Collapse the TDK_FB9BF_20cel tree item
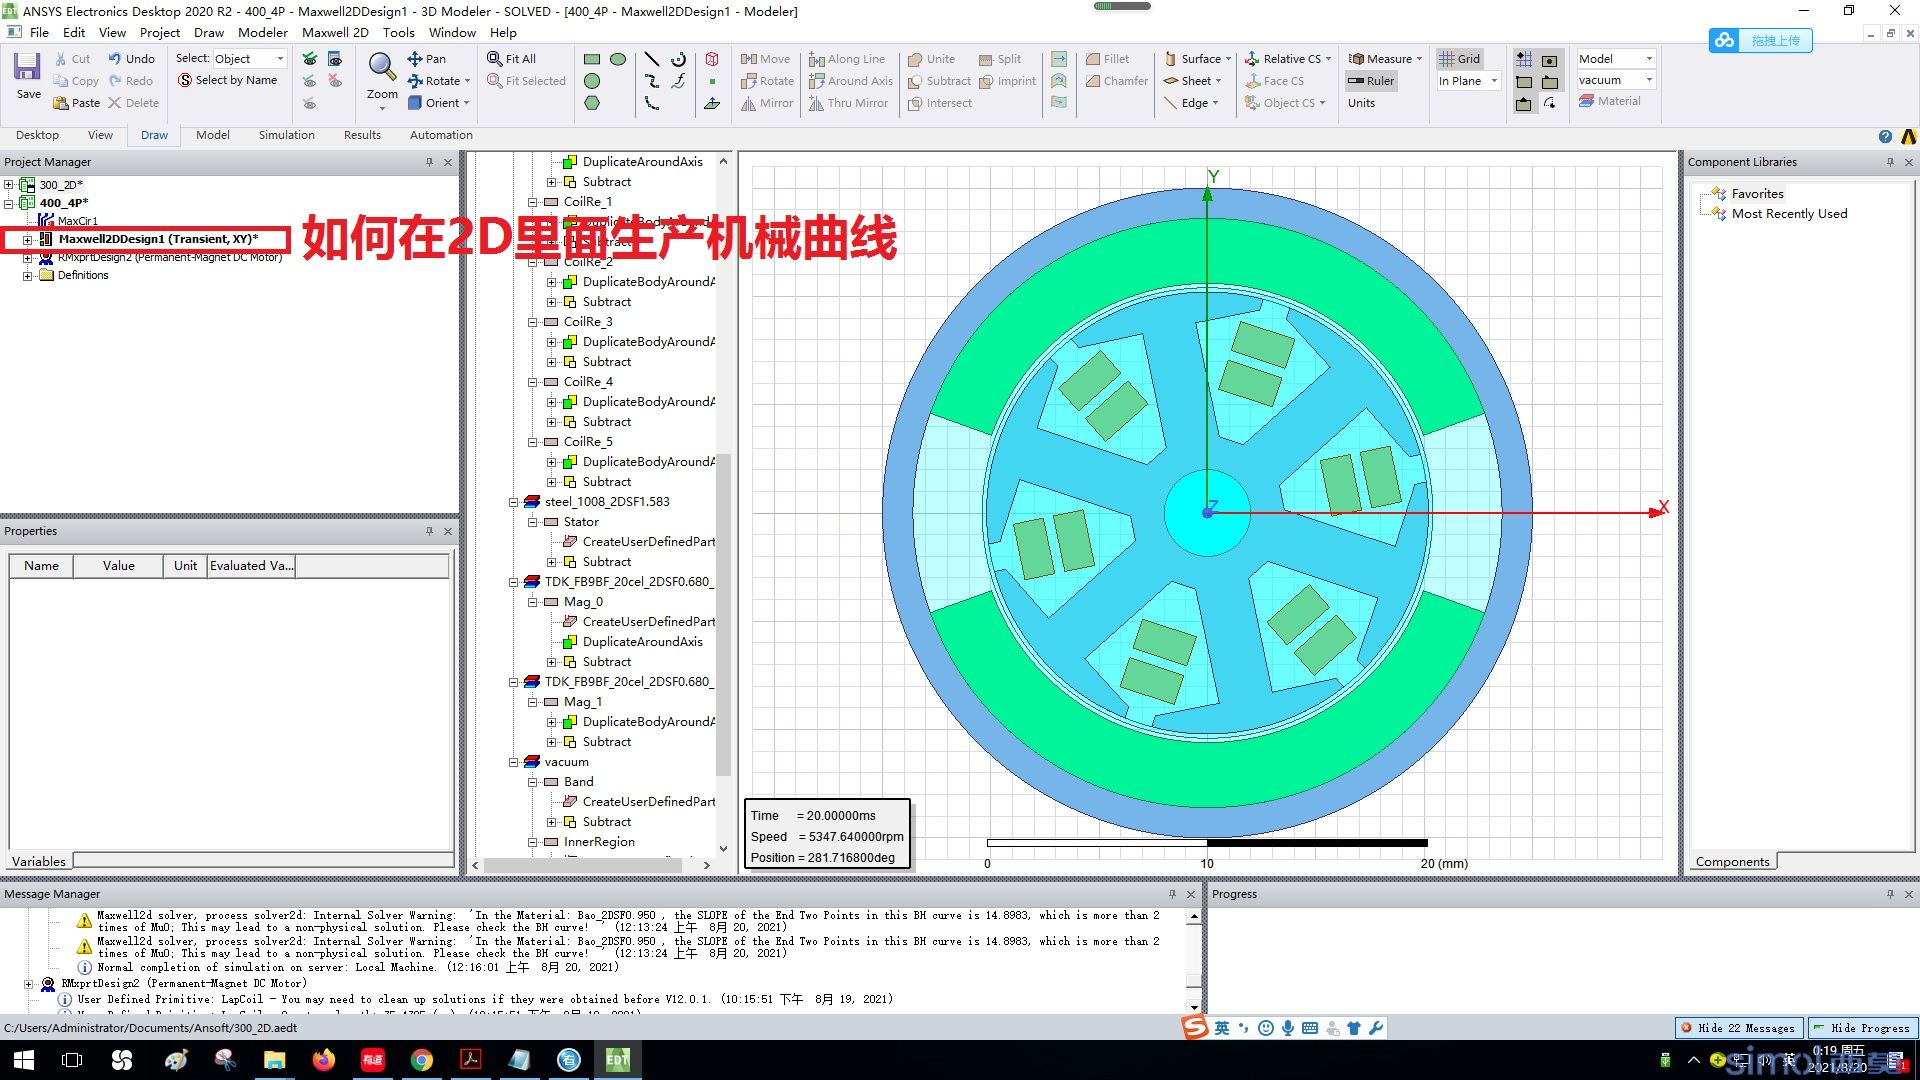 click(514, 580)
